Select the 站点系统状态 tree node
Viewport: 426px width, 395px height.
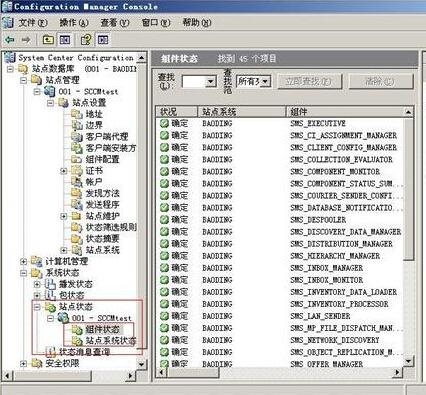click(111, 341)
